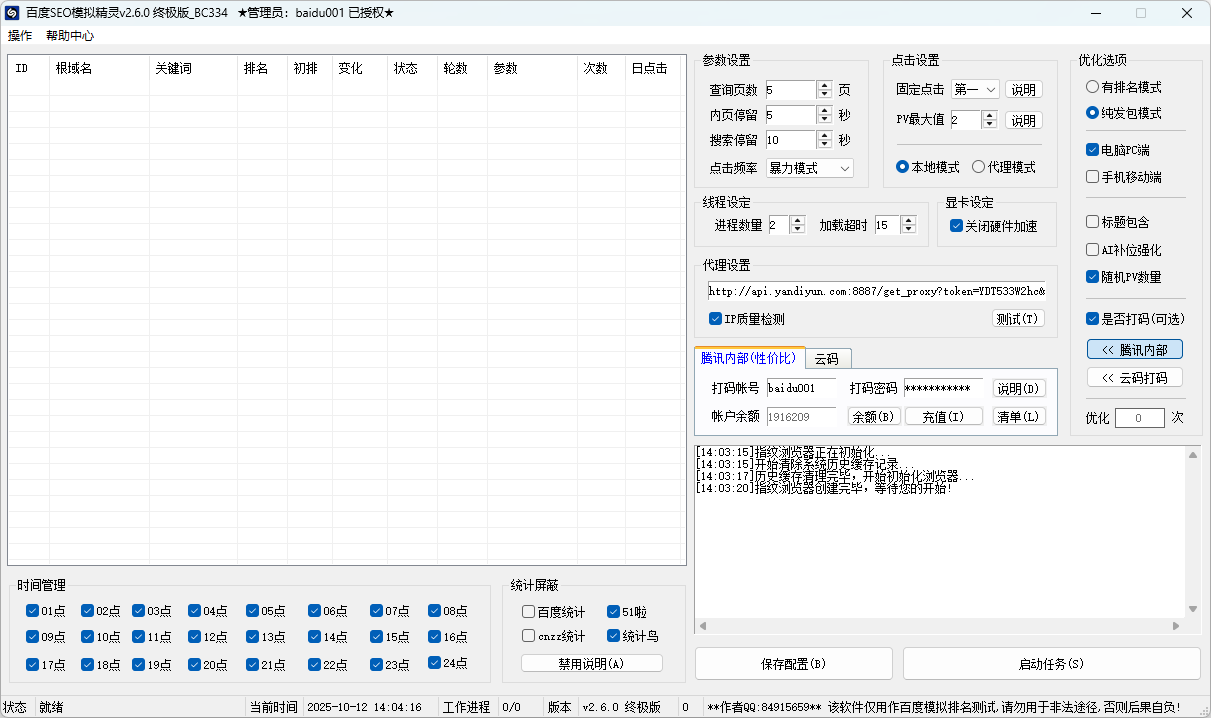Enable the 手机移动端 checkbox
1211x718 pixels.
pyautogui.click(x=1093, y=177)
